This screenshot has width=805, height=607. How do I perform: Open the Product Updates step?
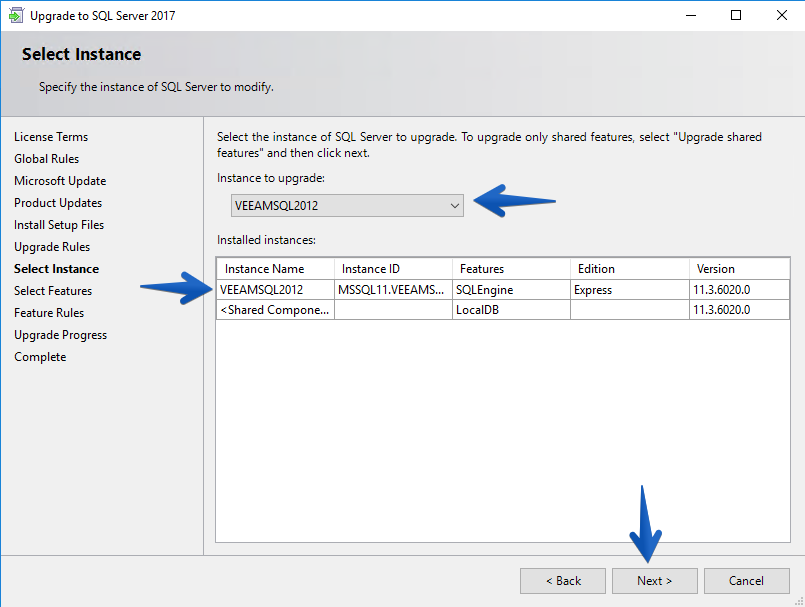point(58,203)
